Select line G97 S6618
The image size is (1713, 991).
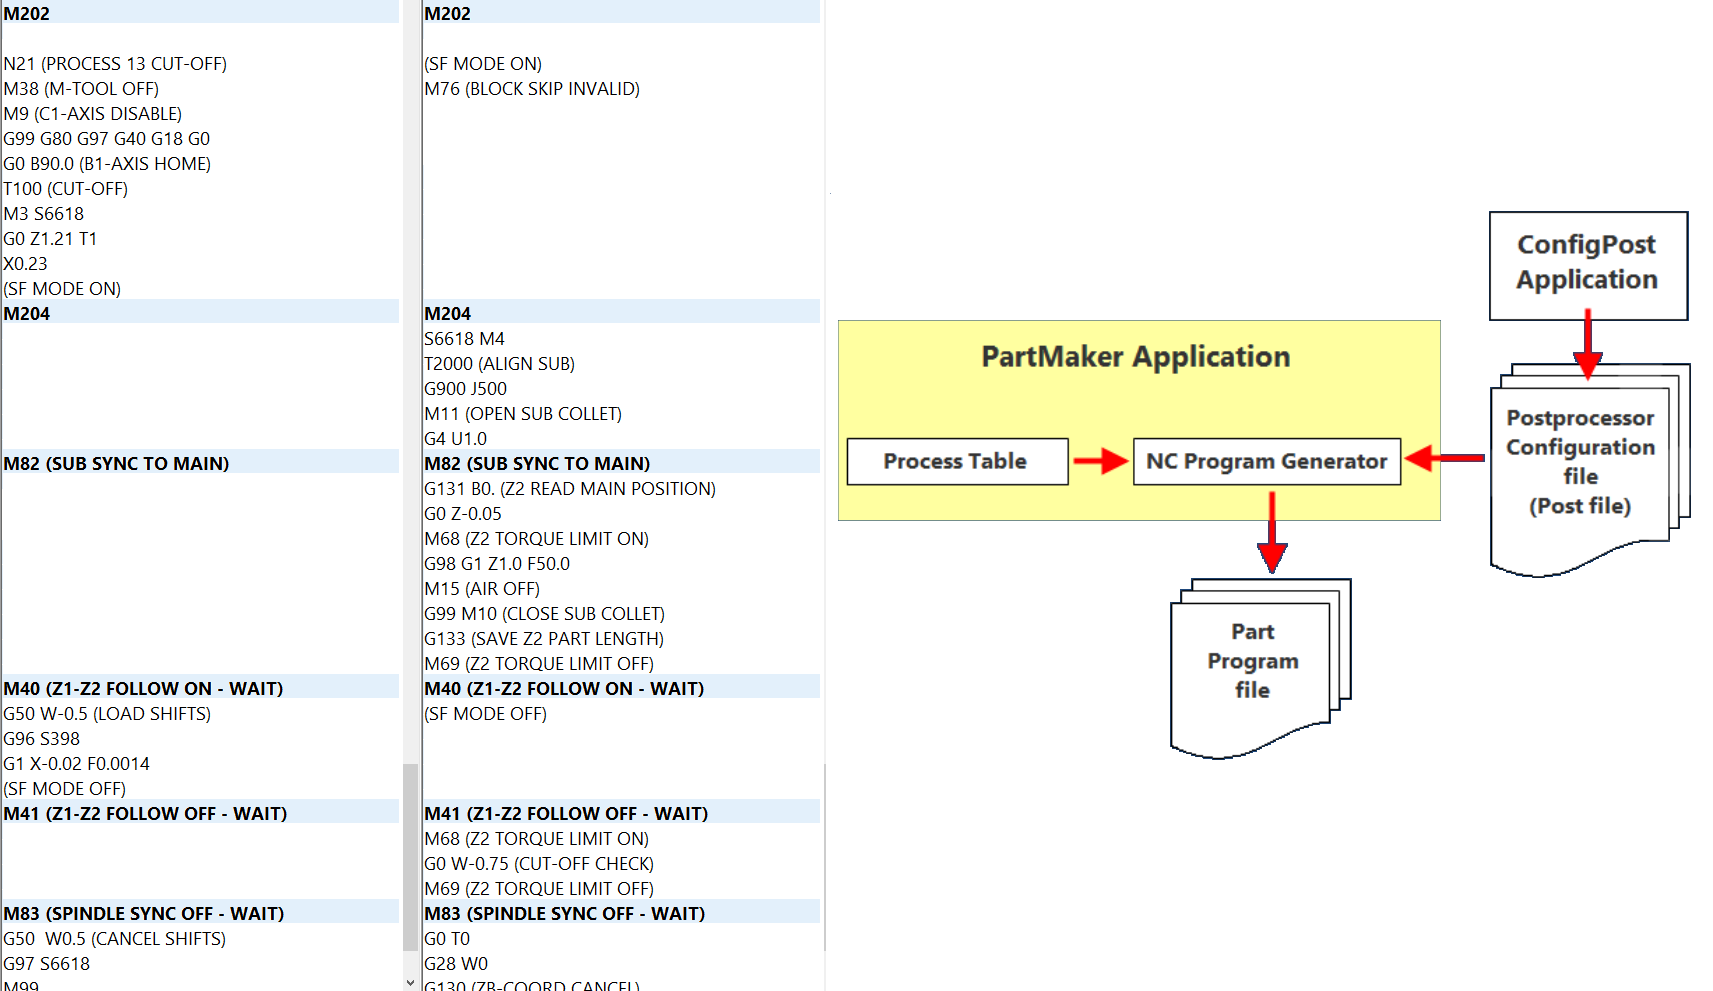(47, 964)
